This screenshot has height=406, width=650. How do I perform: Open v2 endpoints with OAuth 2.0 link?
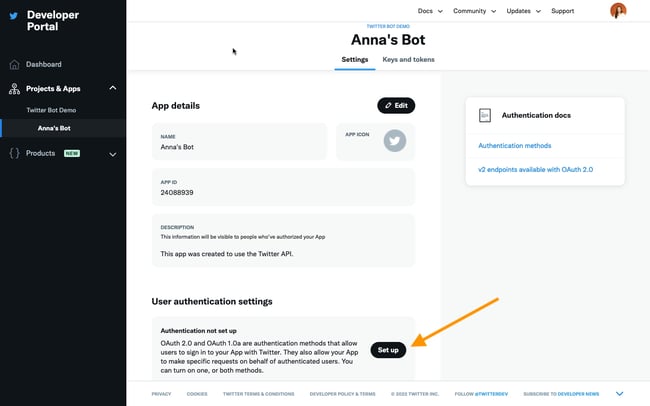pos(535,169)
